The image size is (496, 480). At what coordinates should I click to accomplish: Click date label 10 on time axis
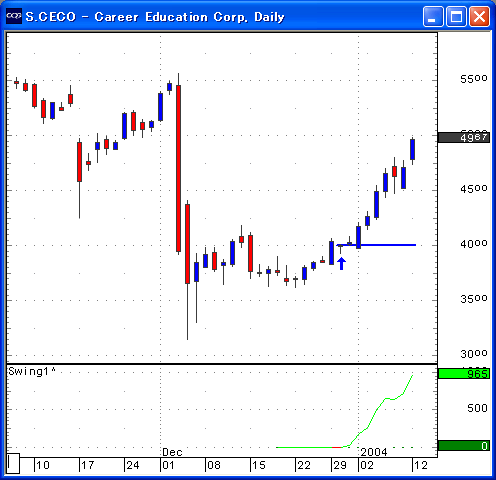(43, 465)
